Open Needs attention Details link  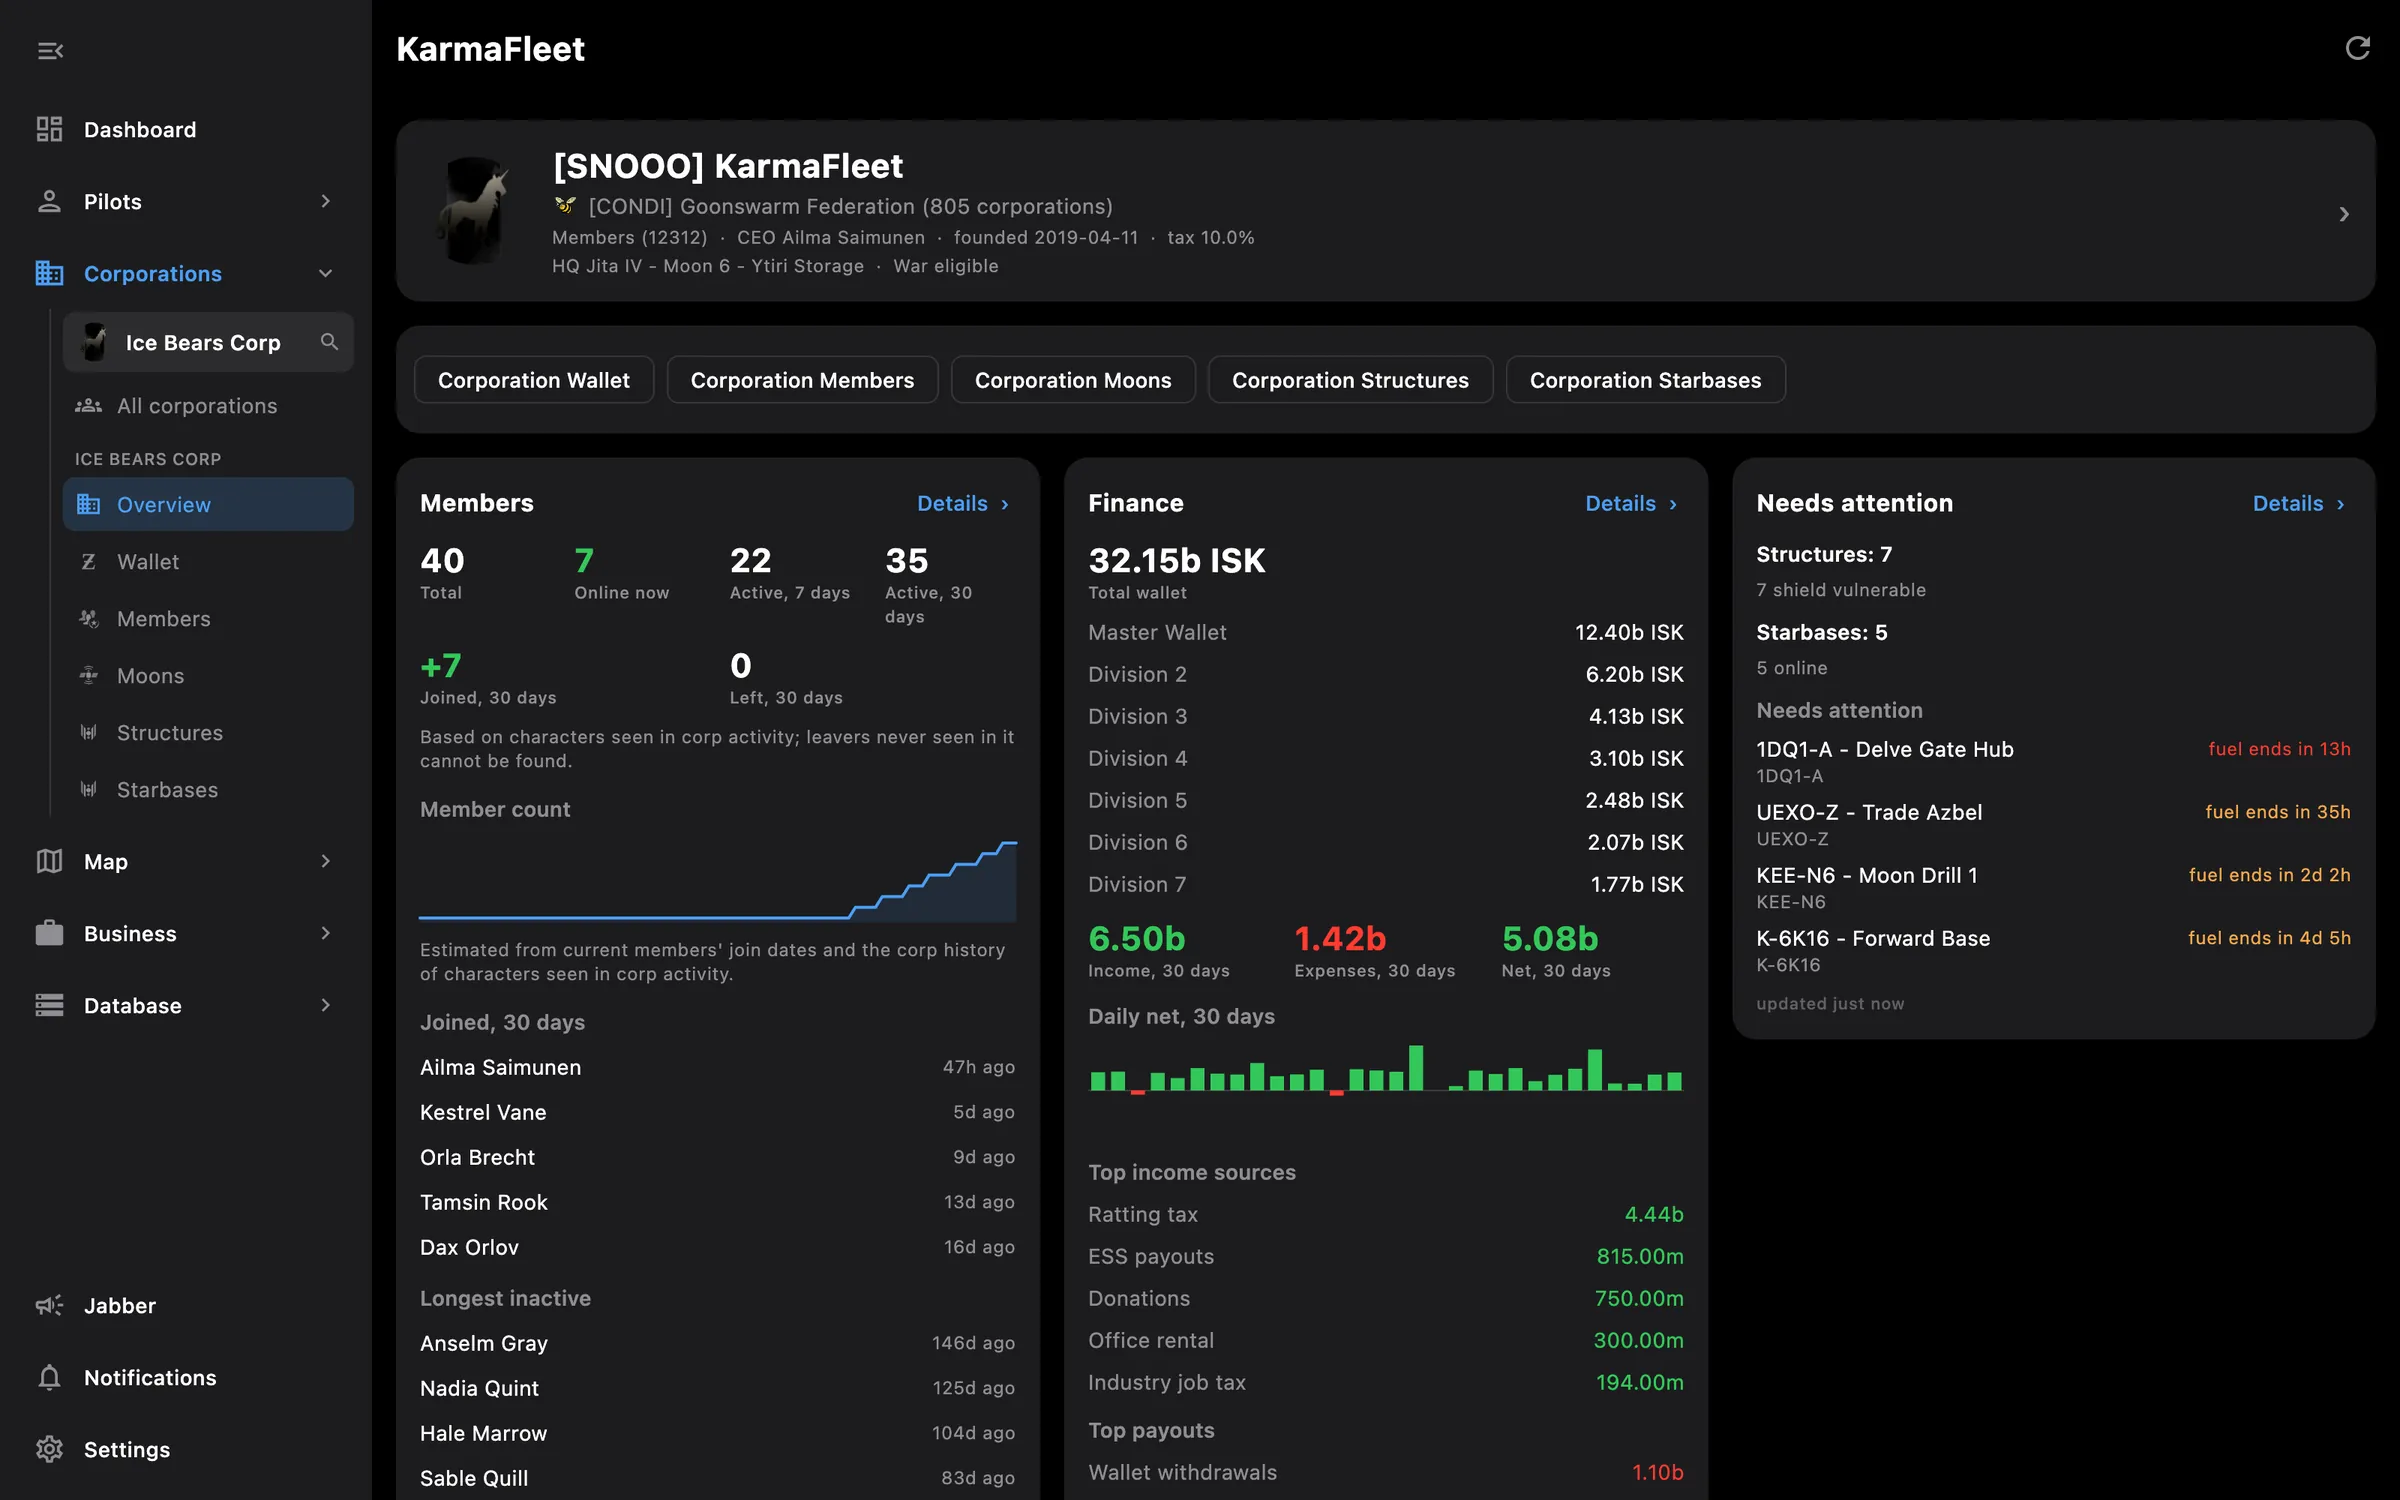pyautogui.click(x=2300, y=503)
